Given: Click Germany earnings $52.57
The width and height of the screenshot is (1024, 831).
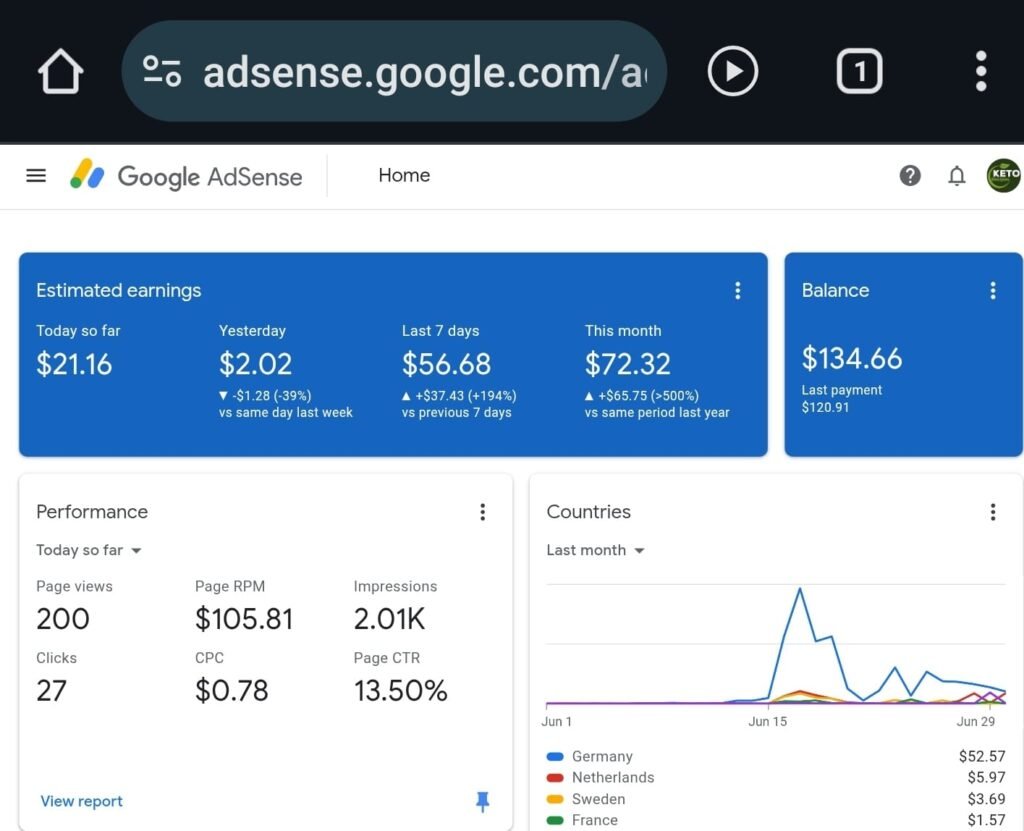Looking at the screenshot, I should tap(982, 757).
